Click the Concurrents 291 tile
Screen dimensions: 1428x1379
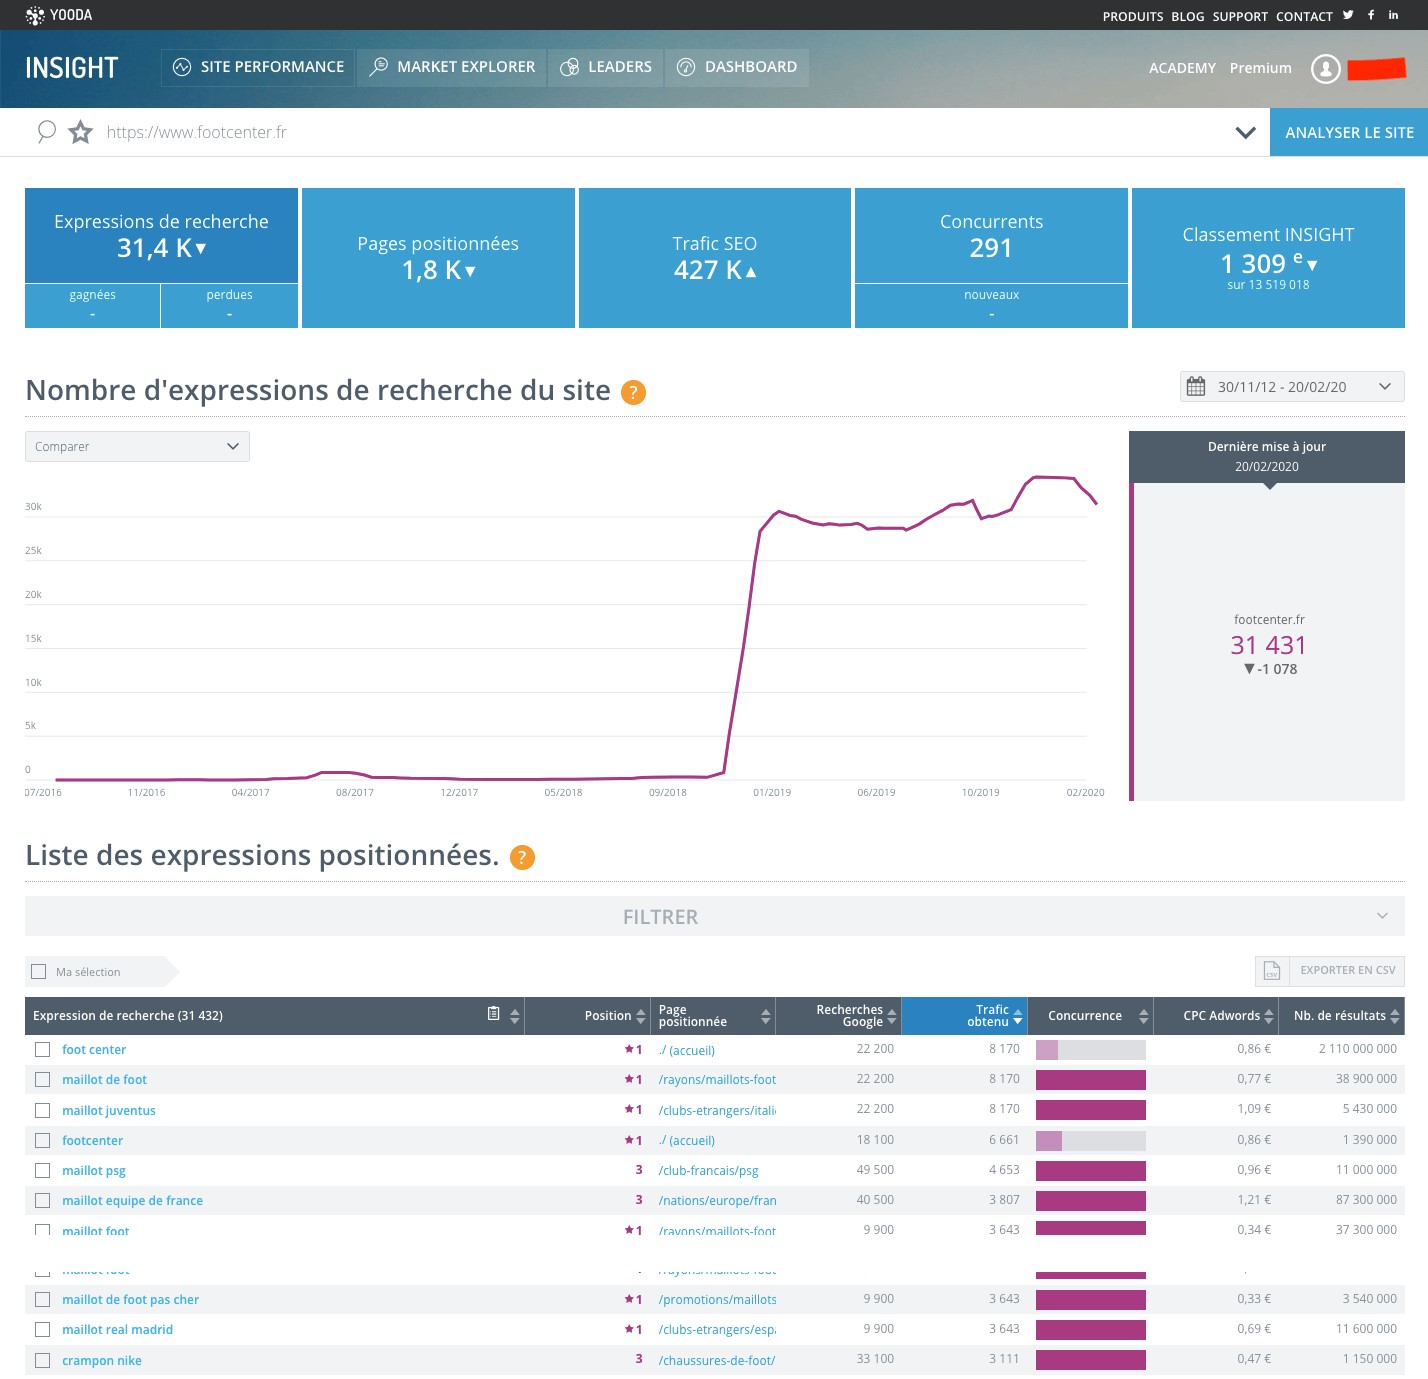click(x=991, y=236)
